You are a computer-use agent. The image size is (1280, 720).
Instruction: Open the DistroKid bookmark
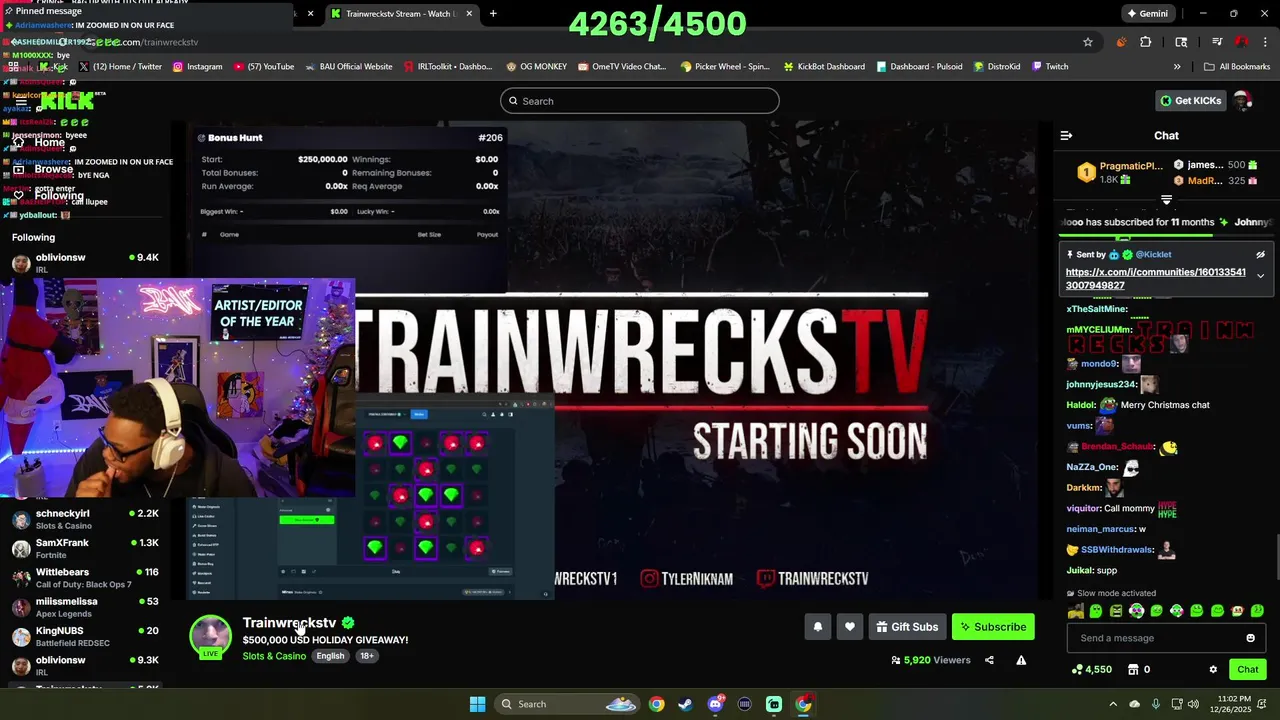tap(997, 67)
